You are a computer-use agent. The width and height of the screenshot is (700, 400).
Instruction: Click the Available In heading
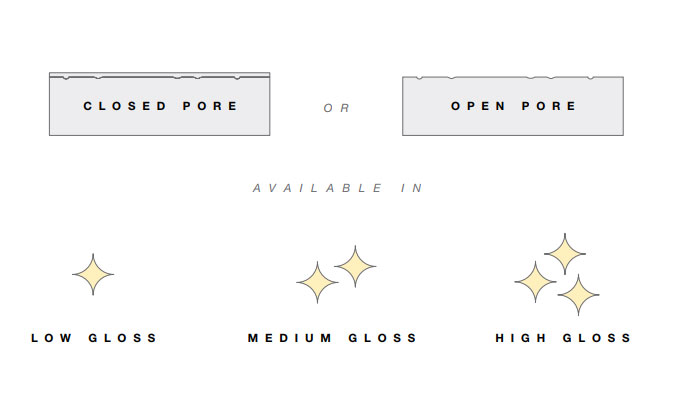click(337, 188)
